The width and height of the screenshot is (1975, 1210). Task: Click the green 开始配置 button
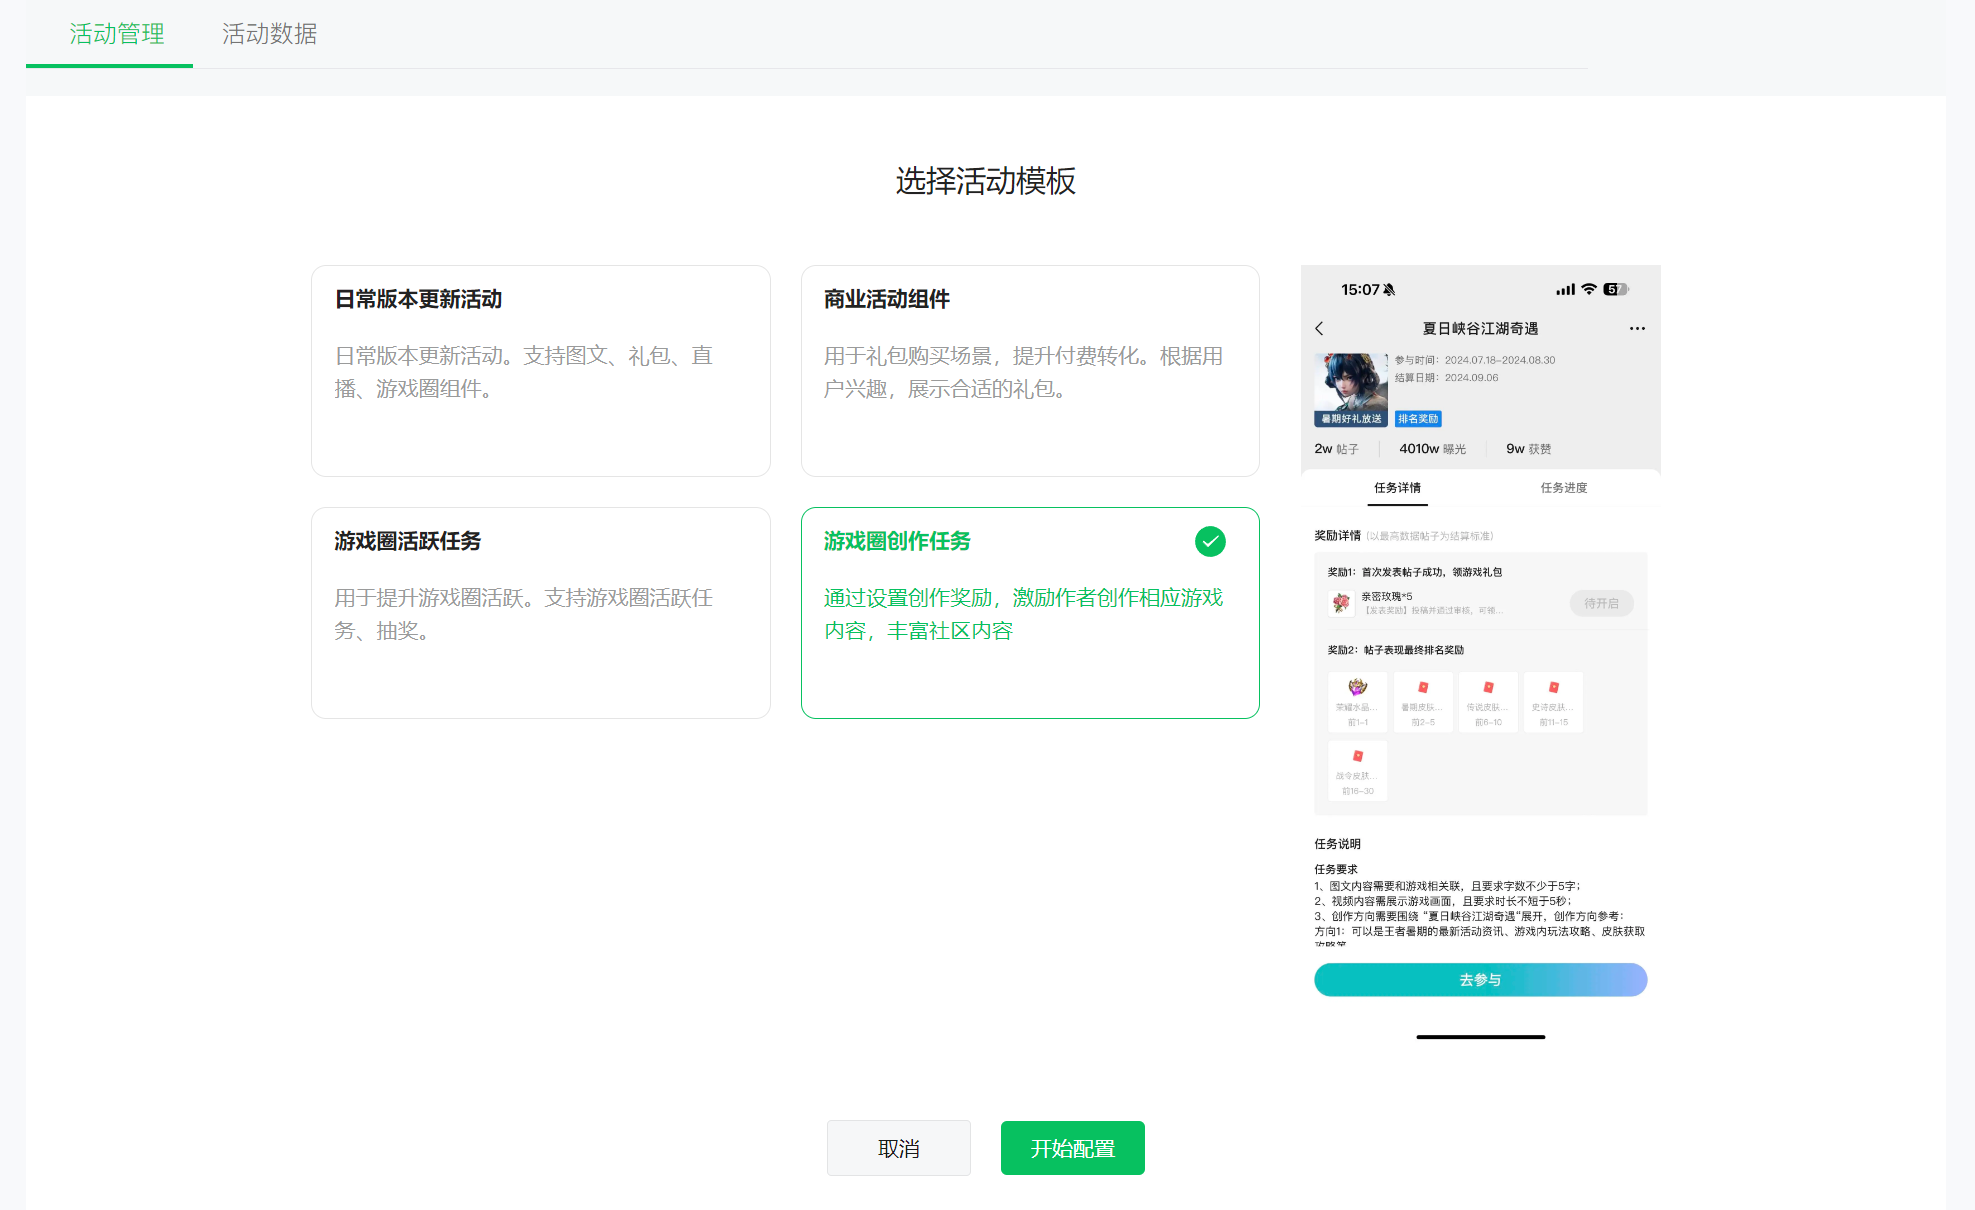(x=1072, y=1148)
